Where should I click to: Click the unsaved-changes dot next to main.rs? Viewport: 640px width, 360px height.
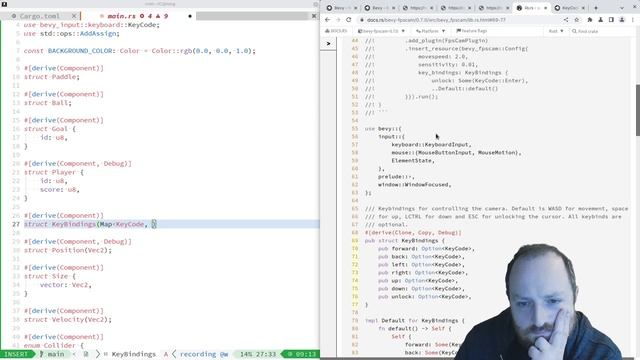coord(190,16)
